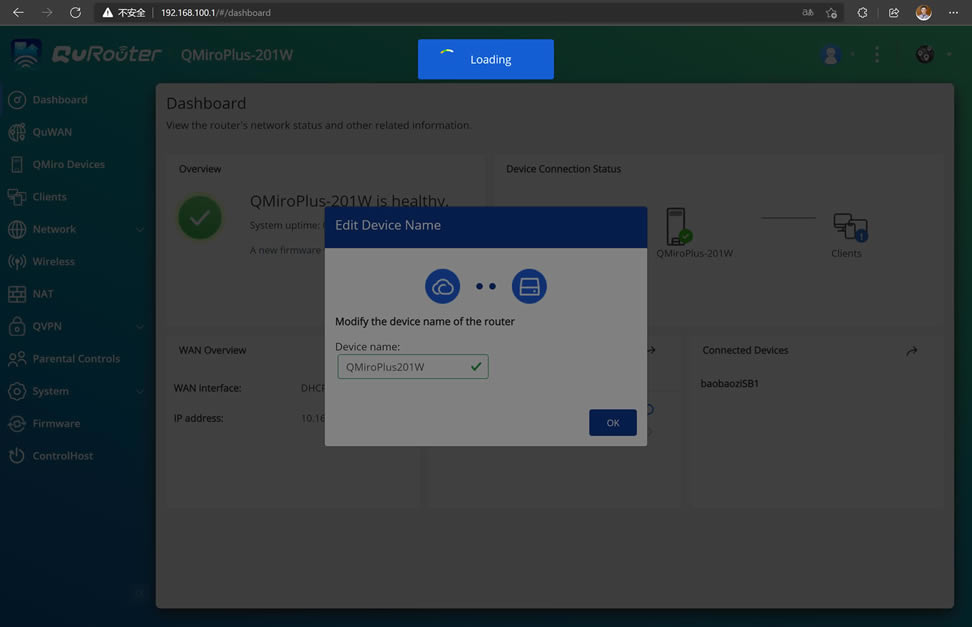Click the not-secure warning icon in address bar
Screen dimensions: 972x627
pyautogui.click(x=108, y=12)
